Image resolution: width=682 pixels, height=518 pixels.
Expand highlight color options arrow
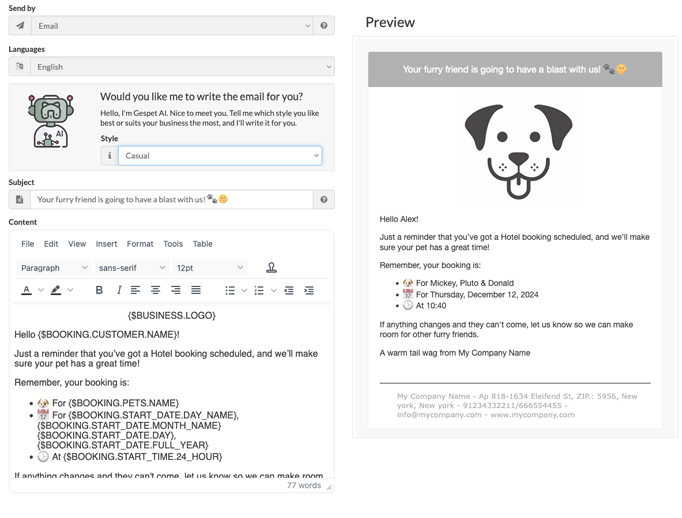pyautogui.click(x=70, y=290)
